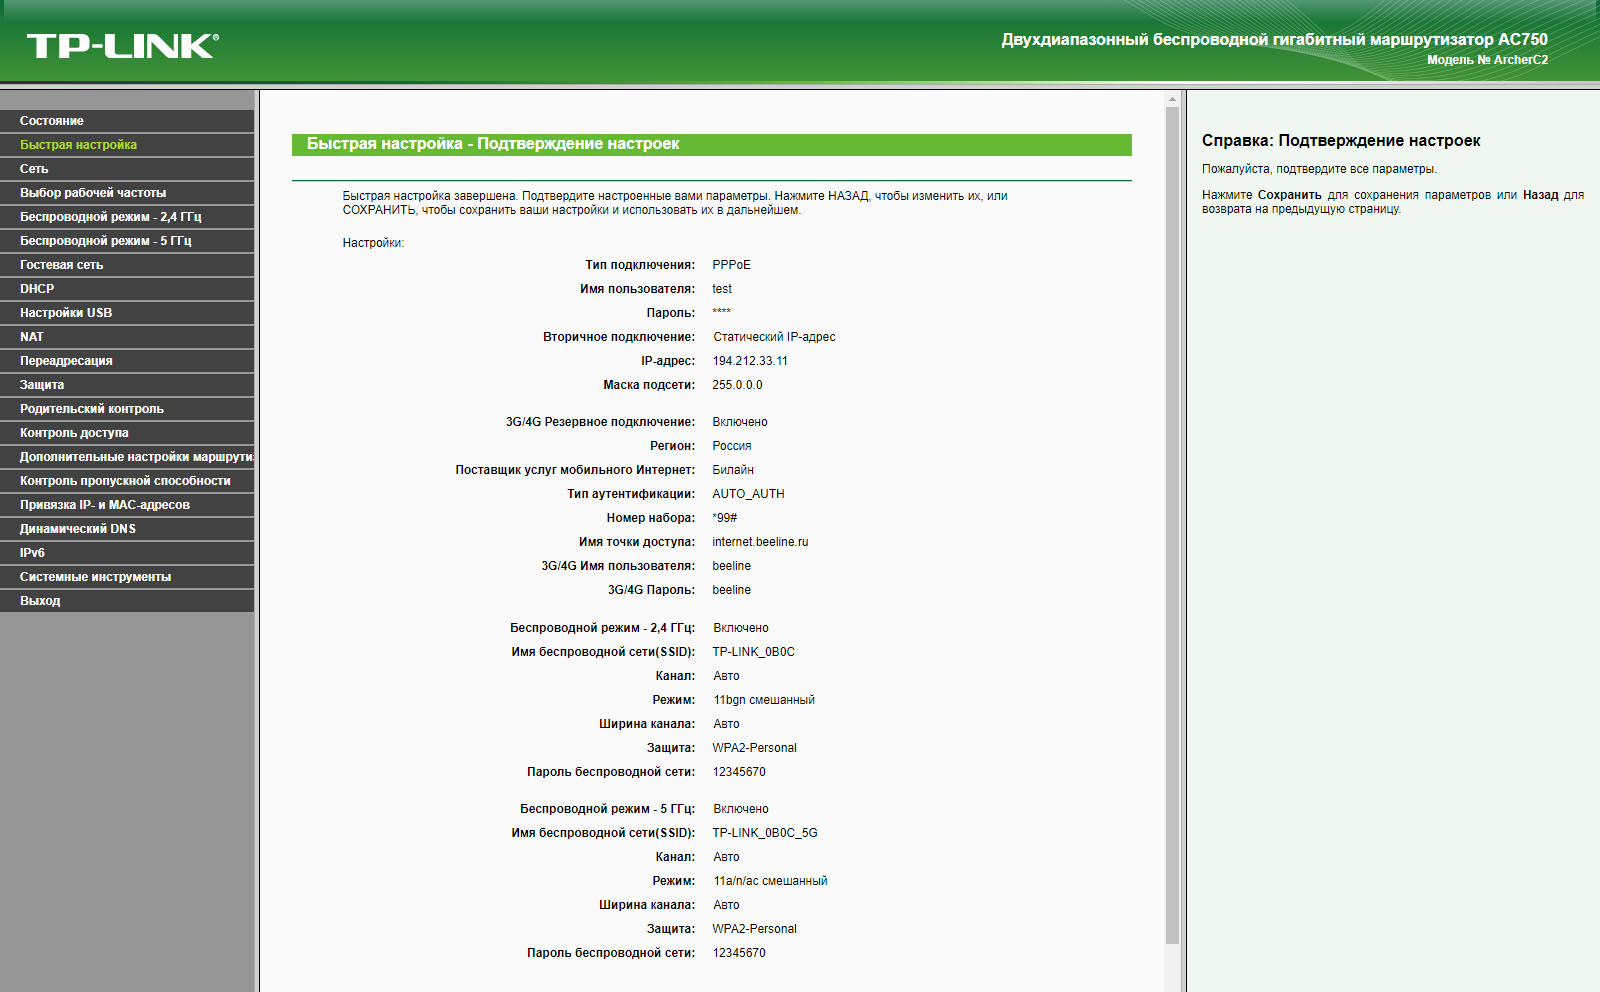Click the Номер набора label
This screenshot has width=1600, height=992.
(x=651, y=518)
